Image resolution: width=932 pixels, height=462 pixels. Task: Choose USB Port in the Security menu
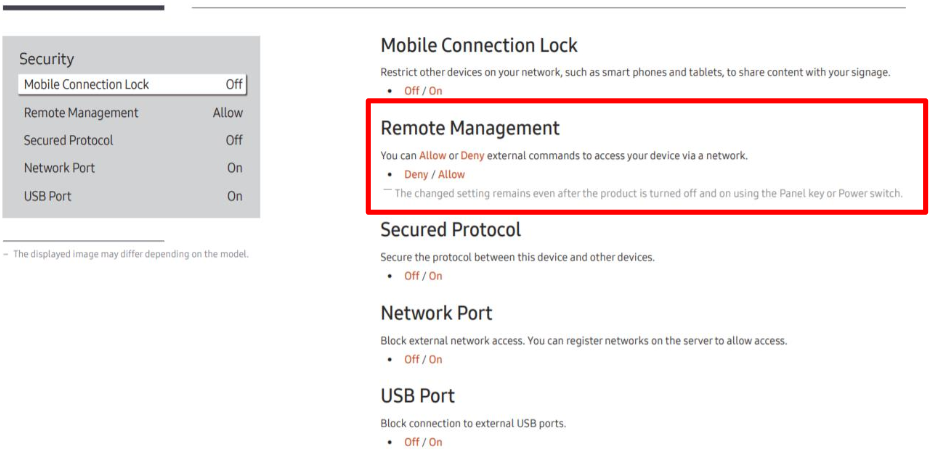coord(47,196)
